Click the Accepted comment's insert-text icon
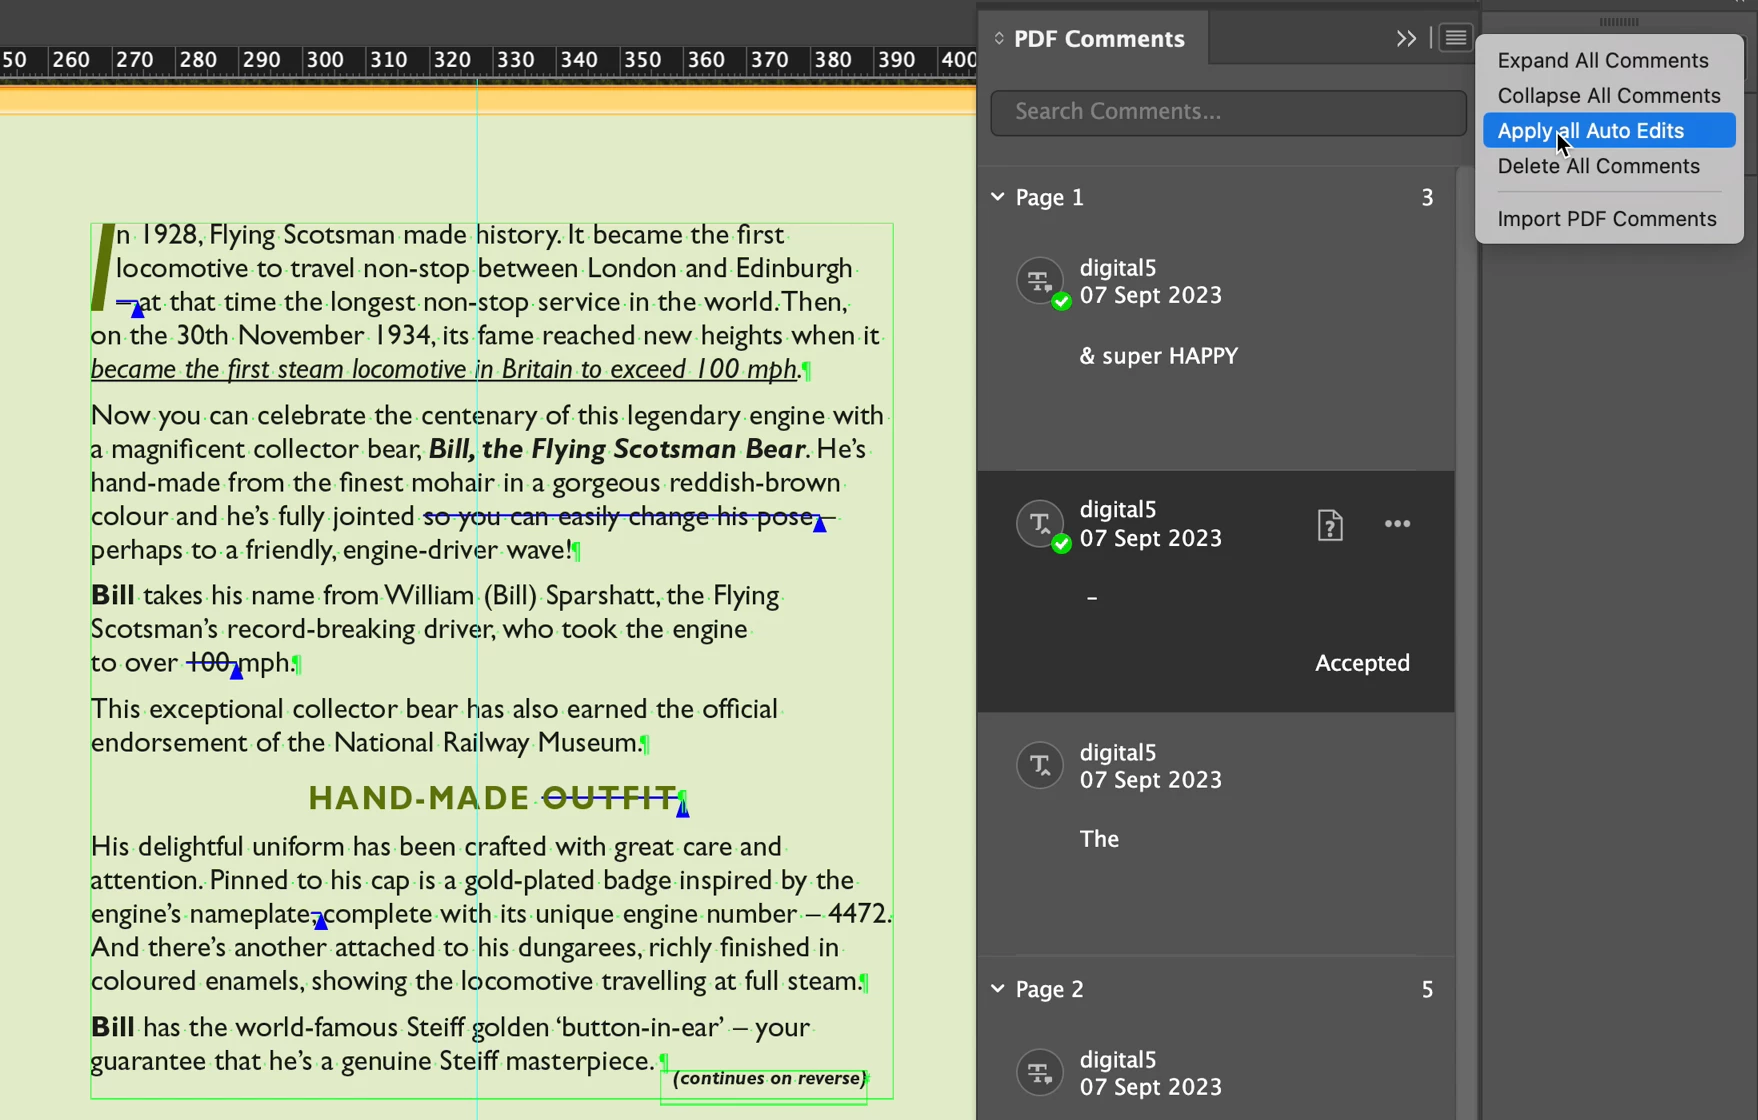1758x1120 pixels. point(1040,523)
